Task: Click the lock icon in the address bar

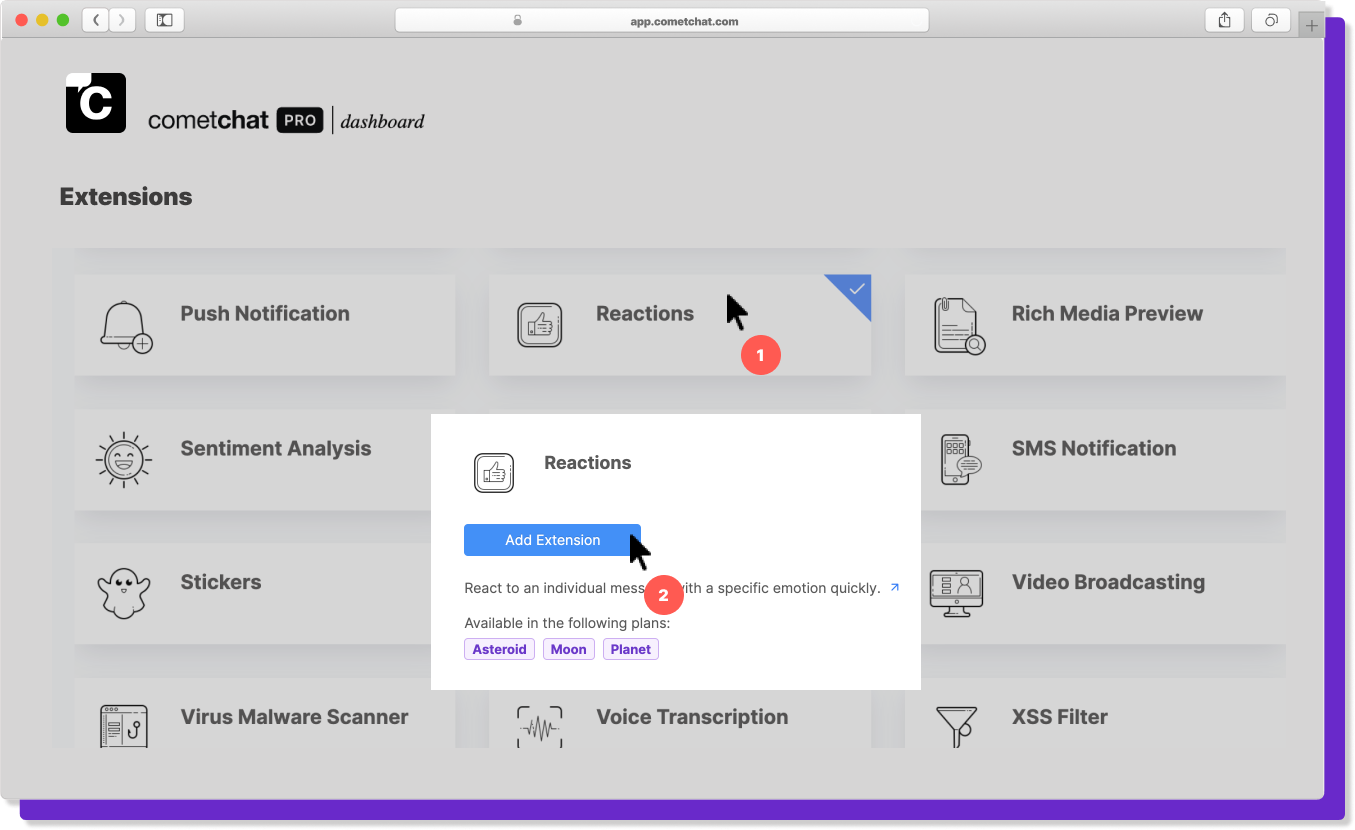Action: pos(517,20)
